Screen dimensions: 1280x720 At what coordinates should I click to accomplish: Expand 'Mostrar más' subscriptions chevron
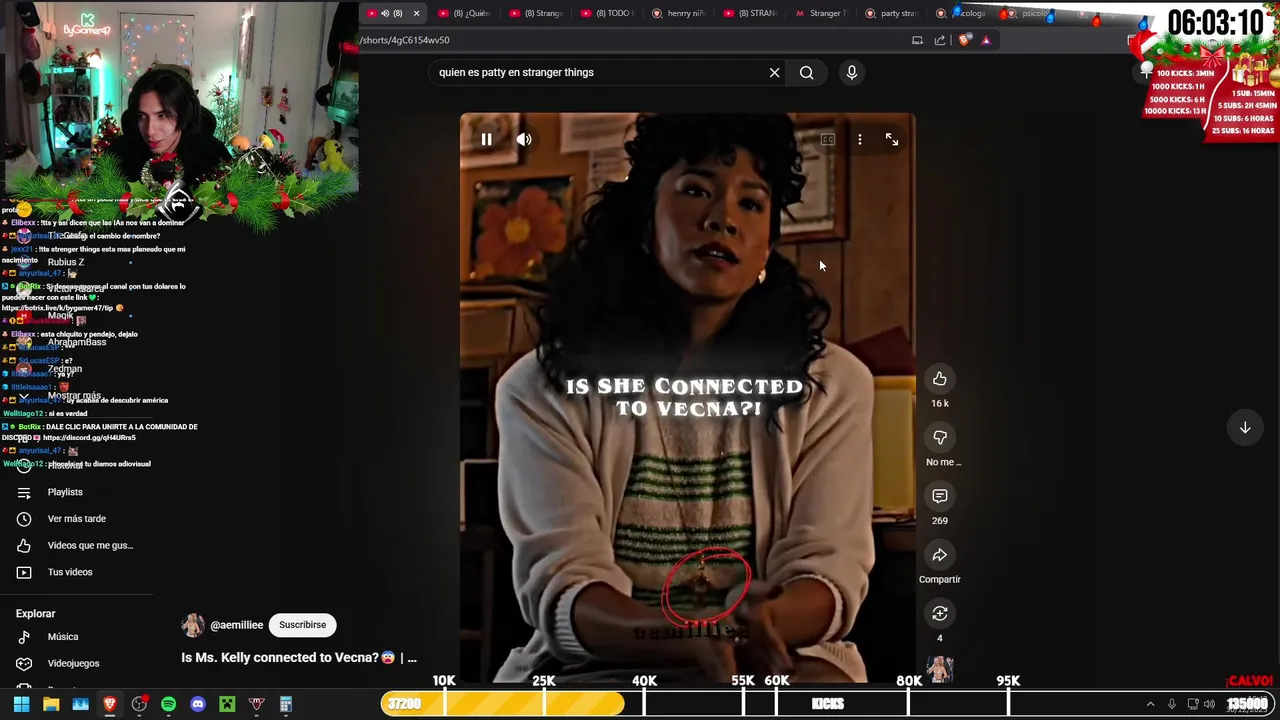(x=24, y=396)
